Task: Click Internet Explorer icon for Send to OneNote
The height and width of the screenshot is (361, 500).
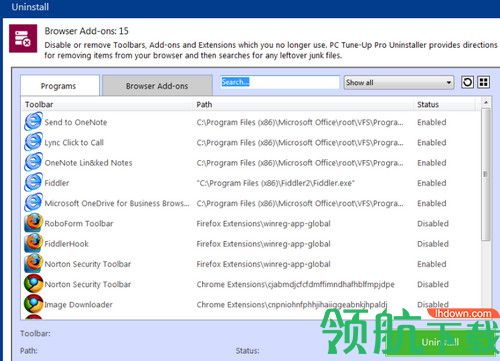Action: 33,121
